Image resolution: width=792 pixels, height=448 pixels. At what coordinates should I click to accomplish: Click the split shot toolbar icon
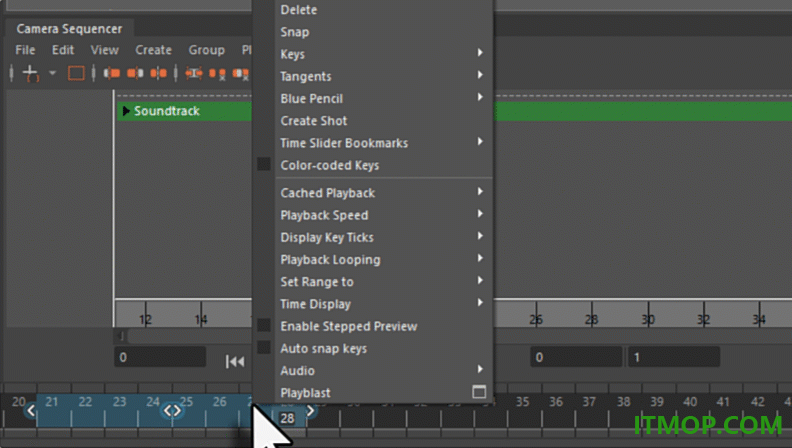click(158, 73)
